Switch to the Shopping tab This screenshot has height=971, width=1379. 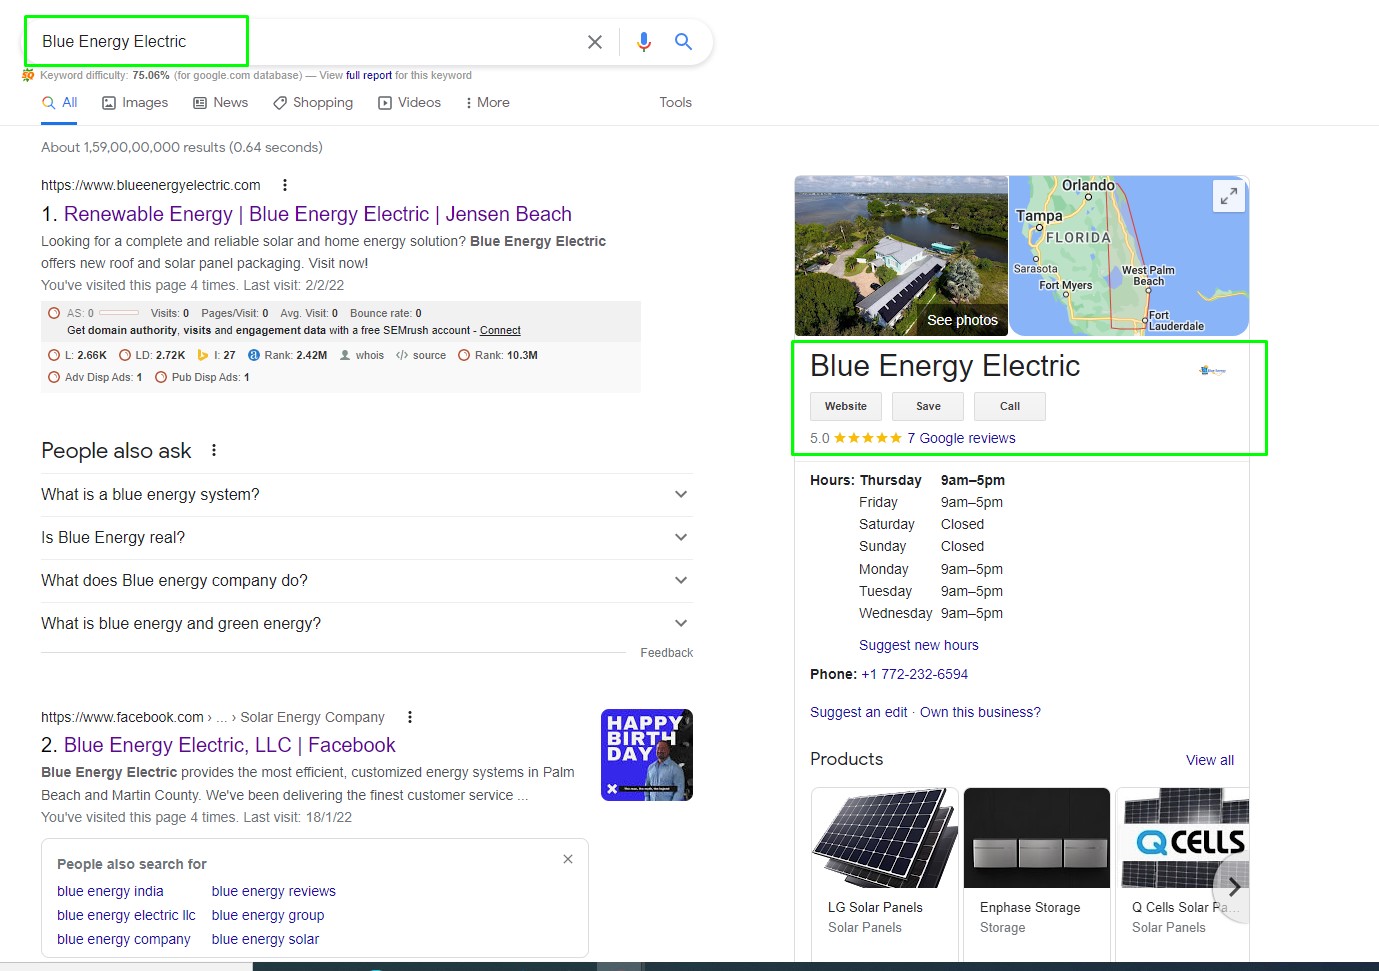(x=313, y=102)
